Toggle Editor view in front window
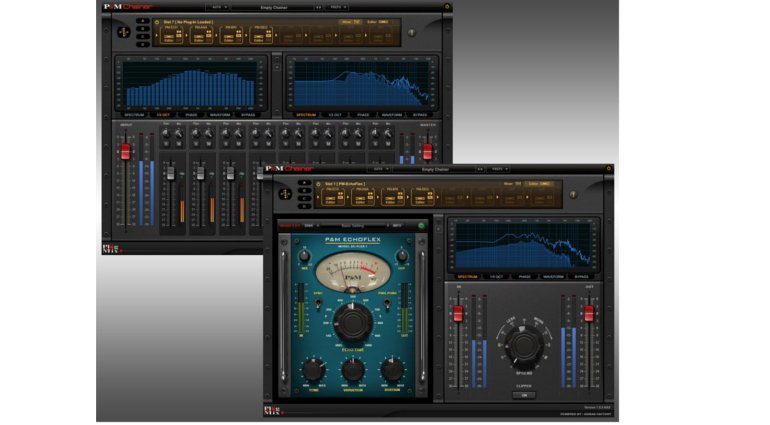The image size is (770, 425). [539, 184]
